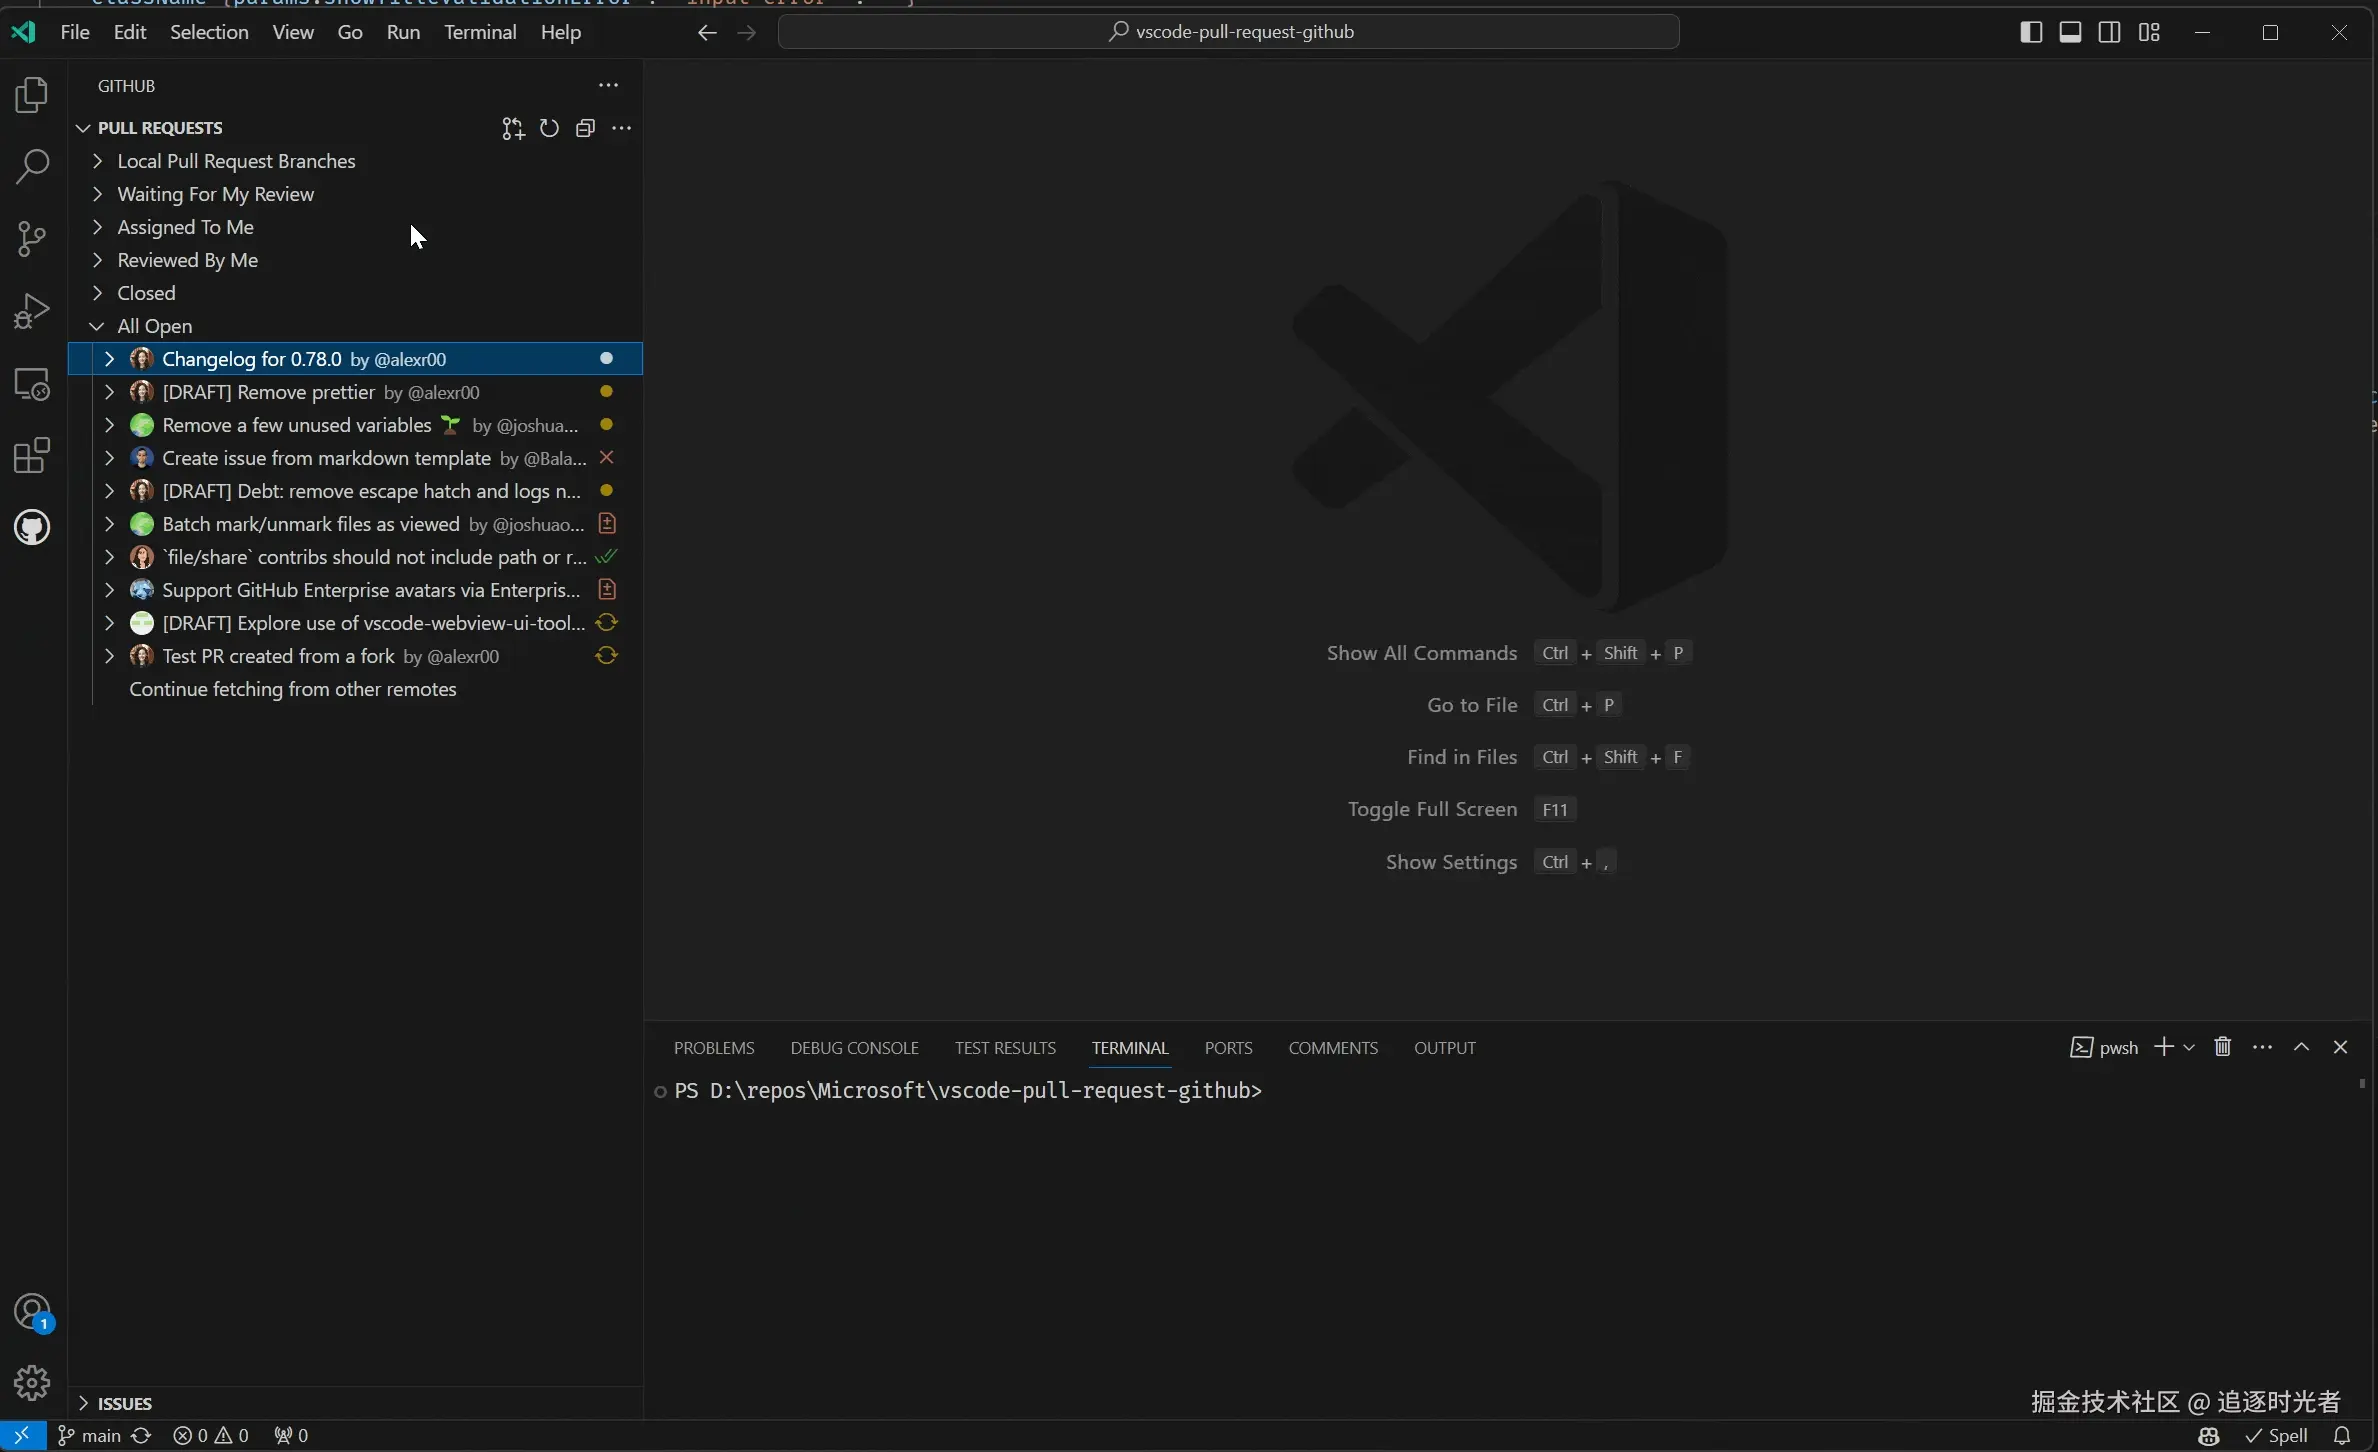Open Run and Debug view
Screen dimensions: 2378x1452
tap(32, 311)
